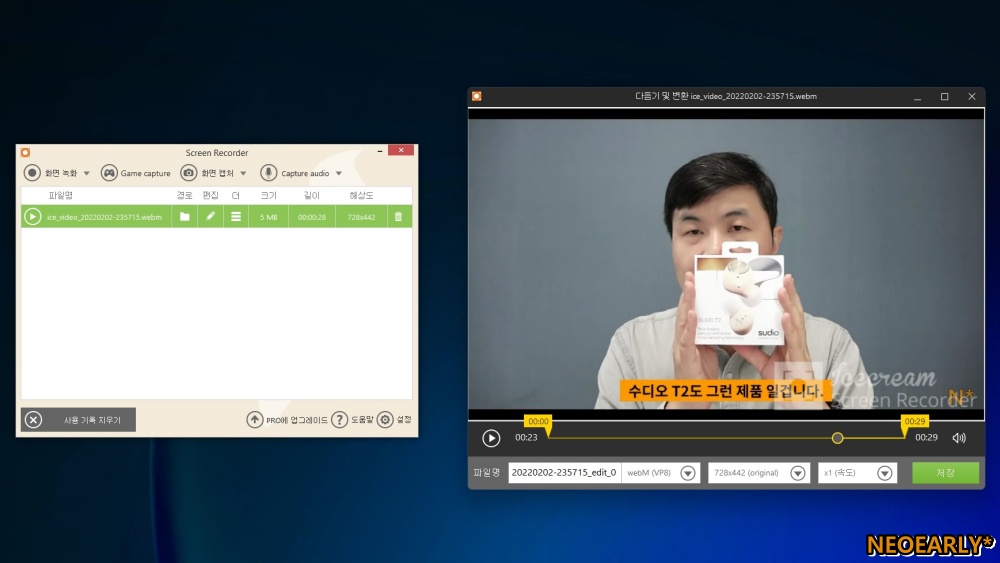This screenshot has width=1000, height=563.
Task: Expand the 화면 캡처 dropdown arrow
Action: [x=243, y=173]
